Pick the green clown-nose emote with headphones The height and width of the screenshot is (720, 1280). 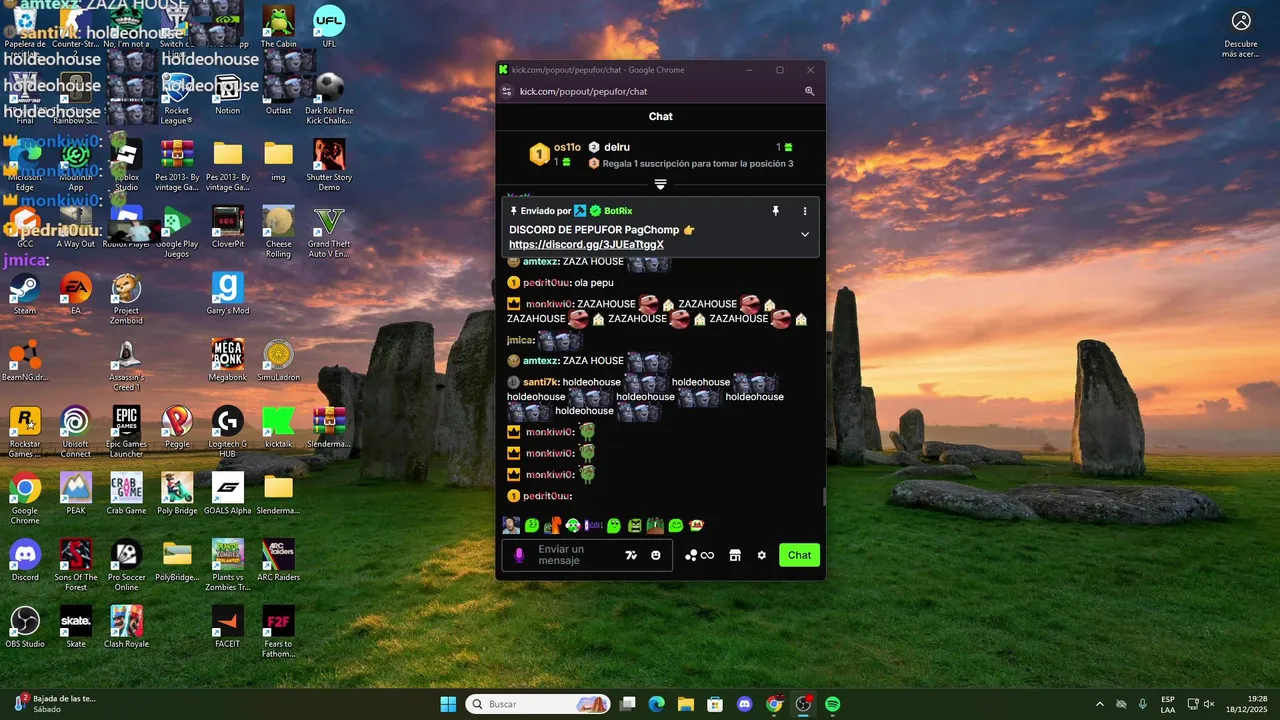(573, 525)
